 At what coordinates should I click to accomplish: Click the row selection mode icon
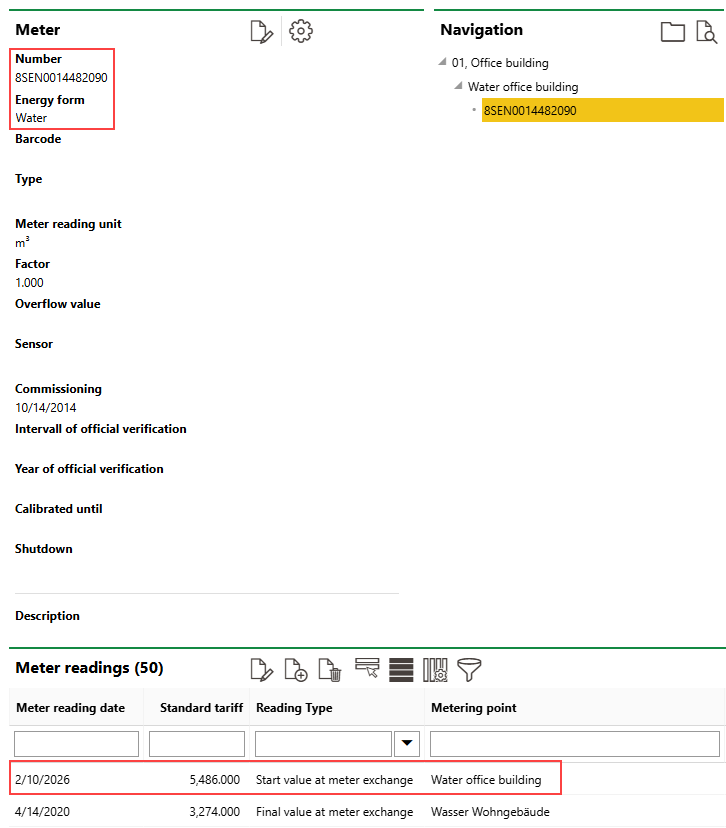coord(367,668)
